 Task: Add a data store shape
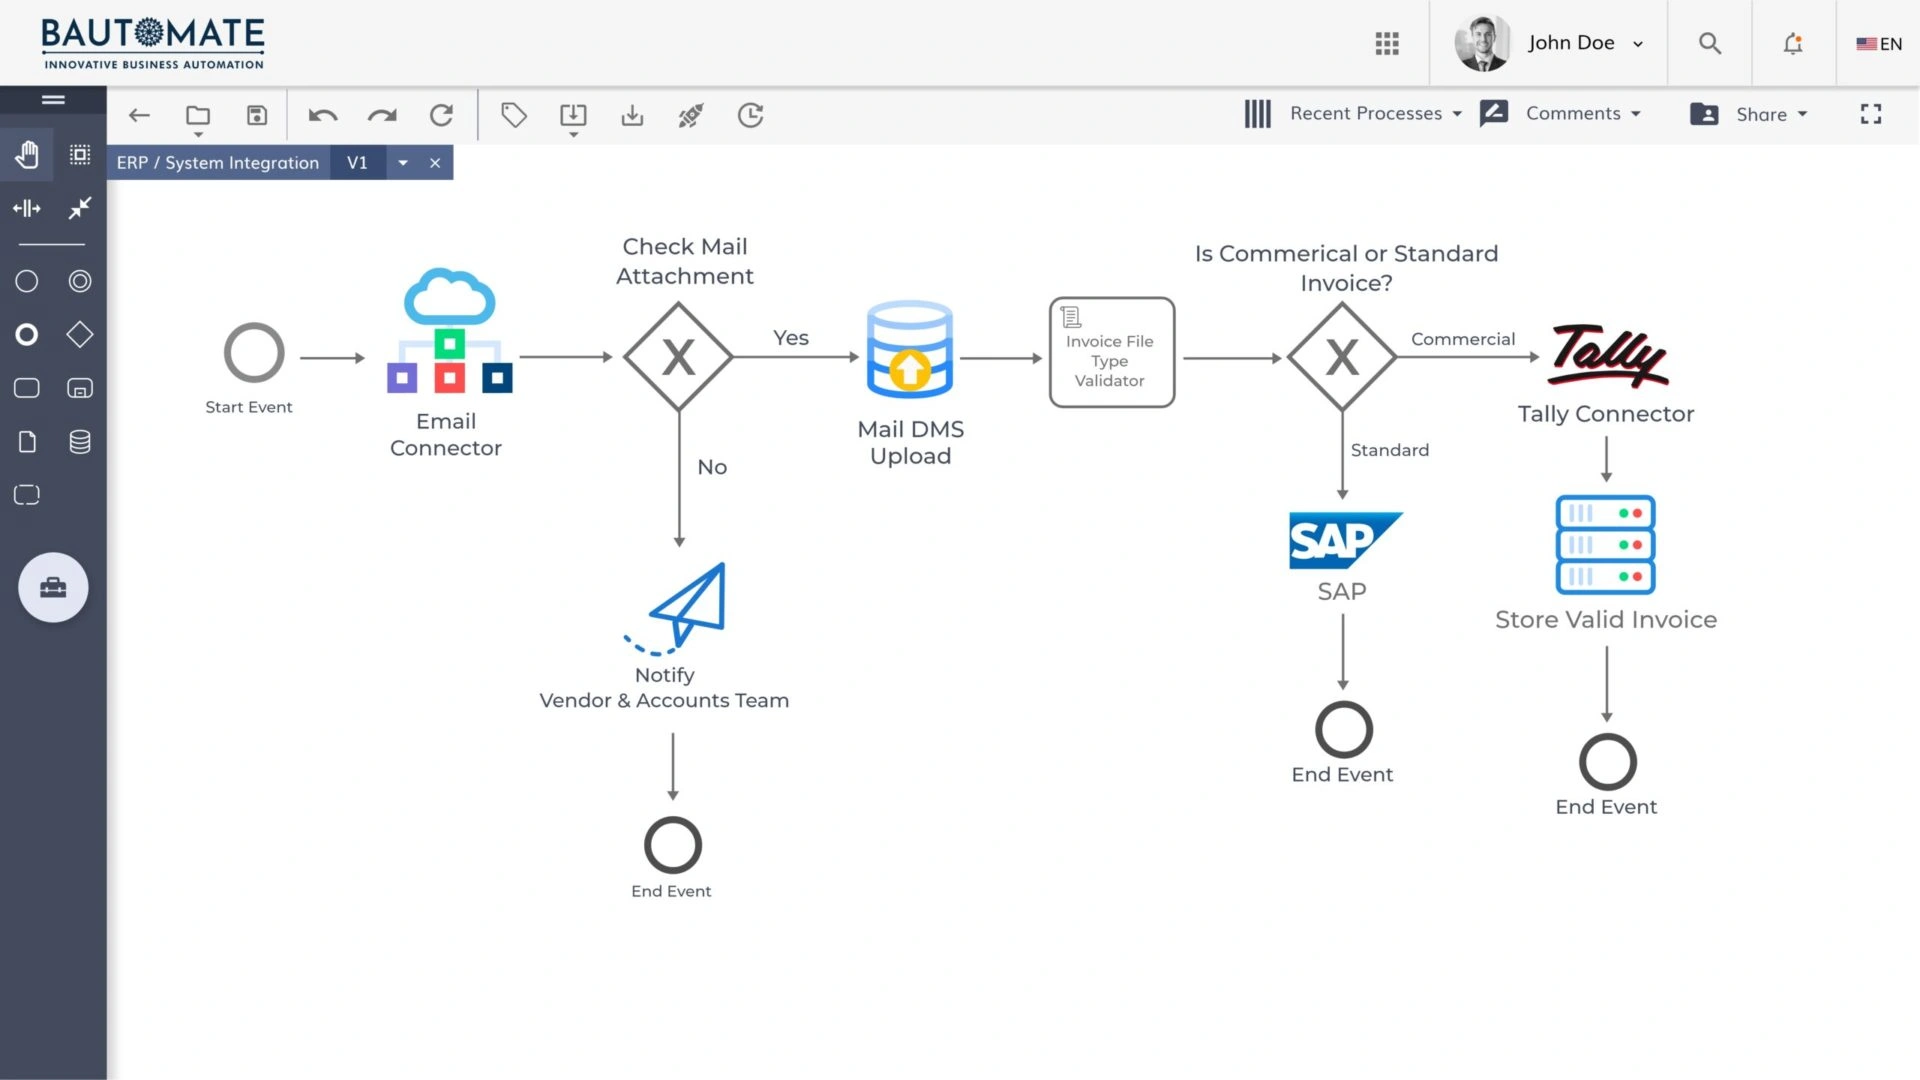click(80, 442)
